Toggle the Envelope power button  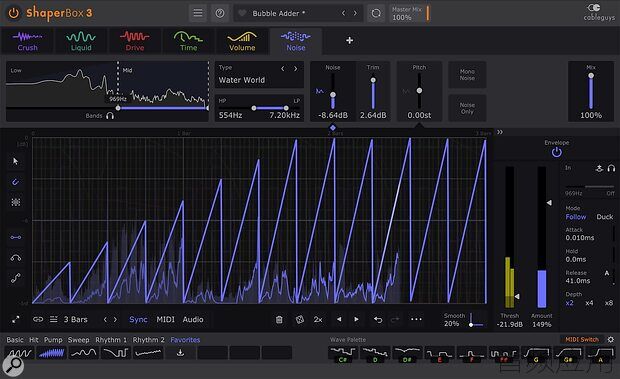[556, 152]
